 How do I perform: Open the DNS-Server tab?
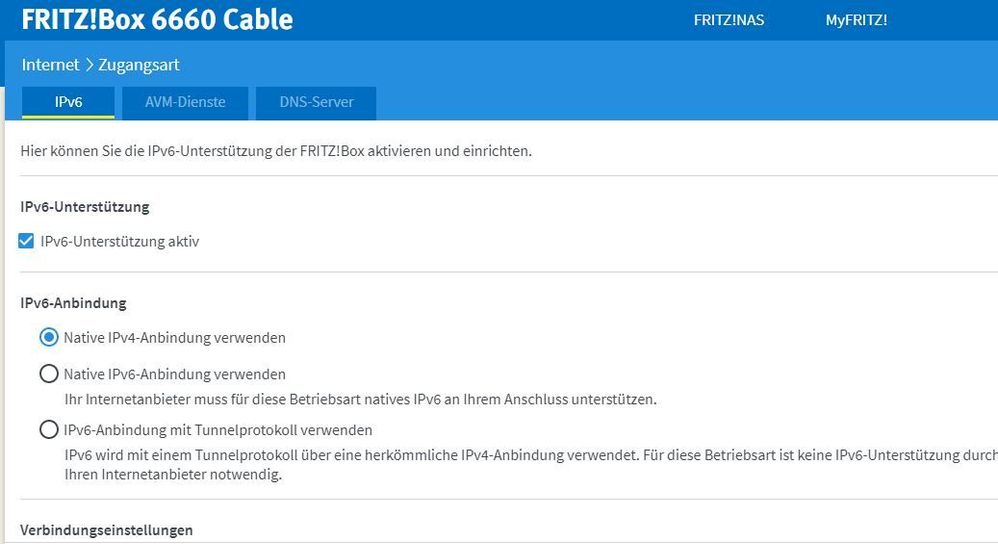315,102
